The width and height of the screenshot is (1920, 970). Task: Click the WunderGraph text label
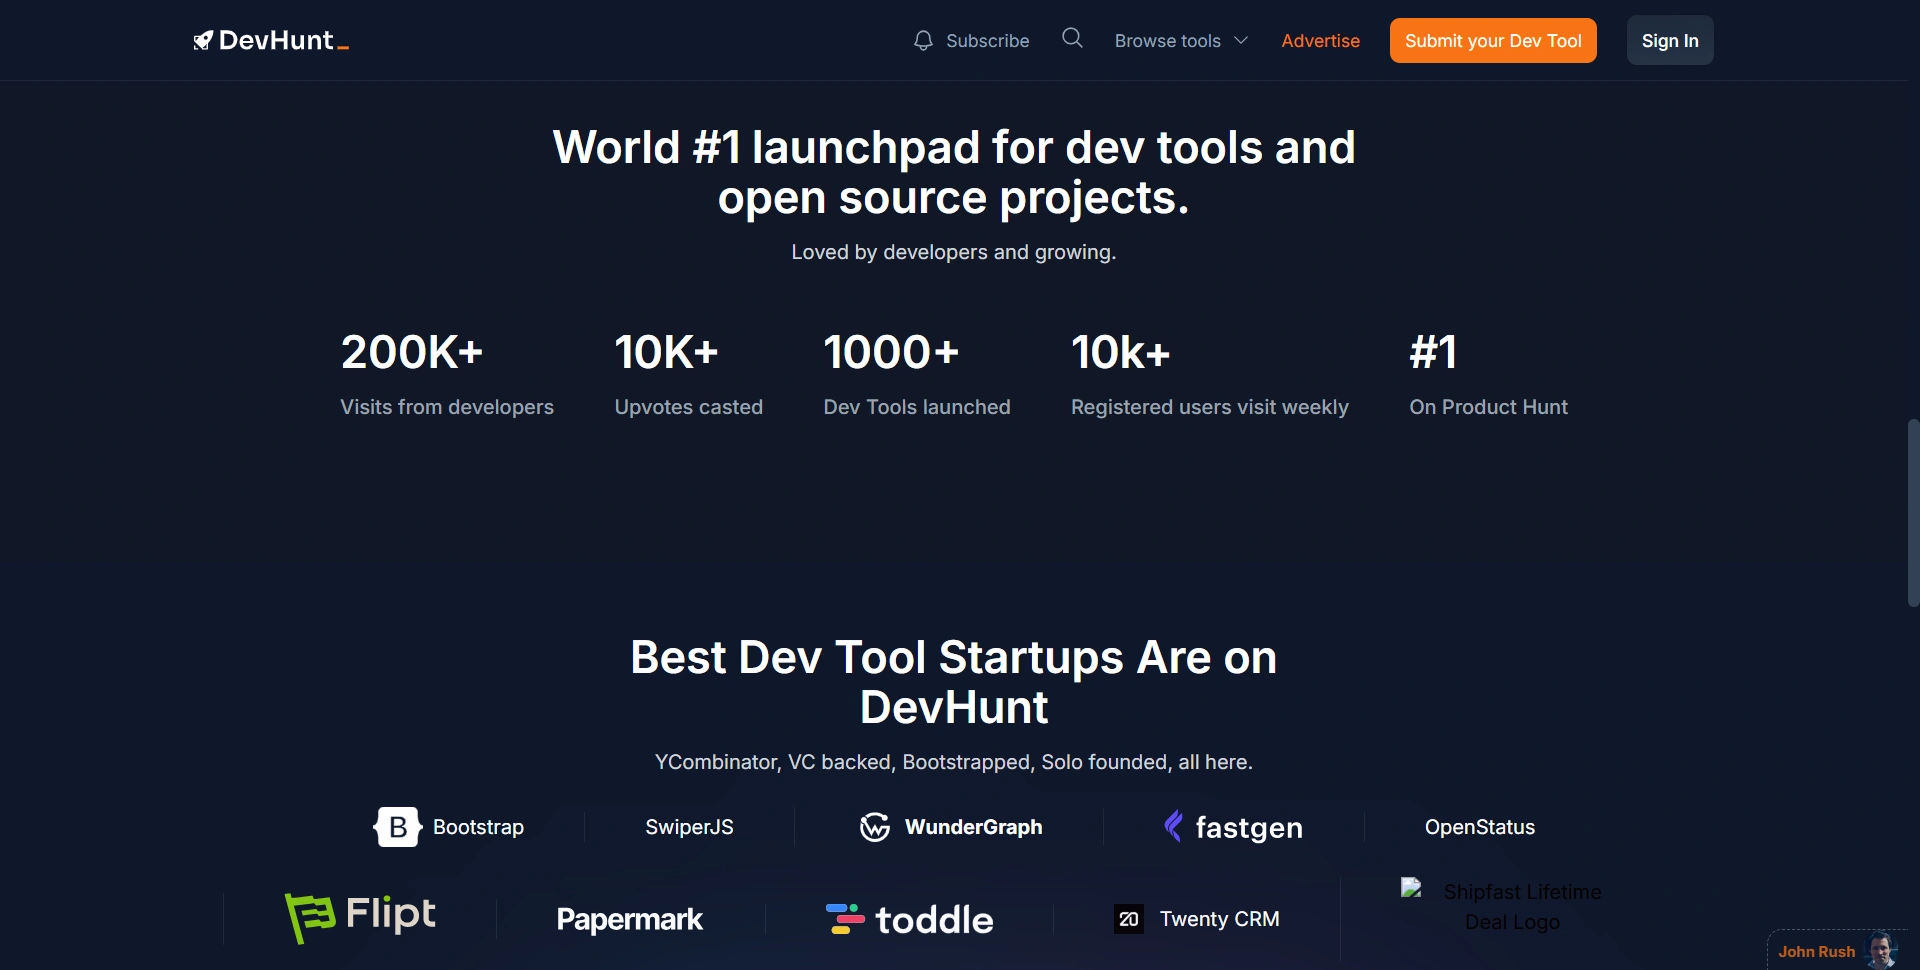[973, 827]
